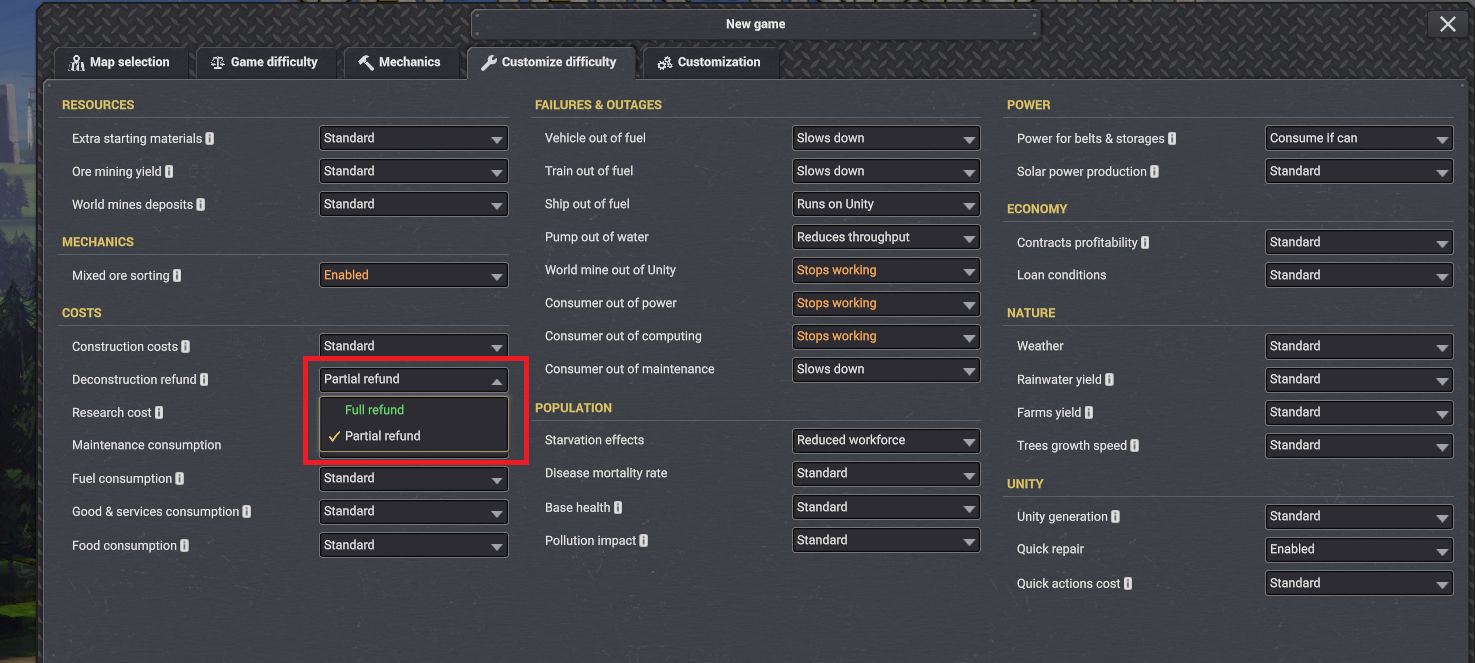
Task: Open info icon for World mines deposits
Action: [x=201, y=205]
